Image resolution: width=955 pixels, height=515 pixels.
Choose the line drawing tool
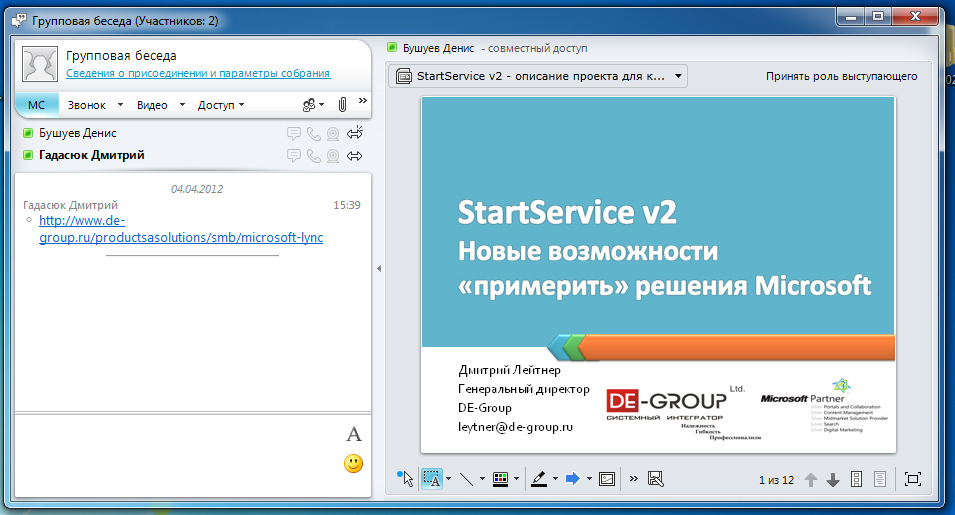(x=466, y=479)
